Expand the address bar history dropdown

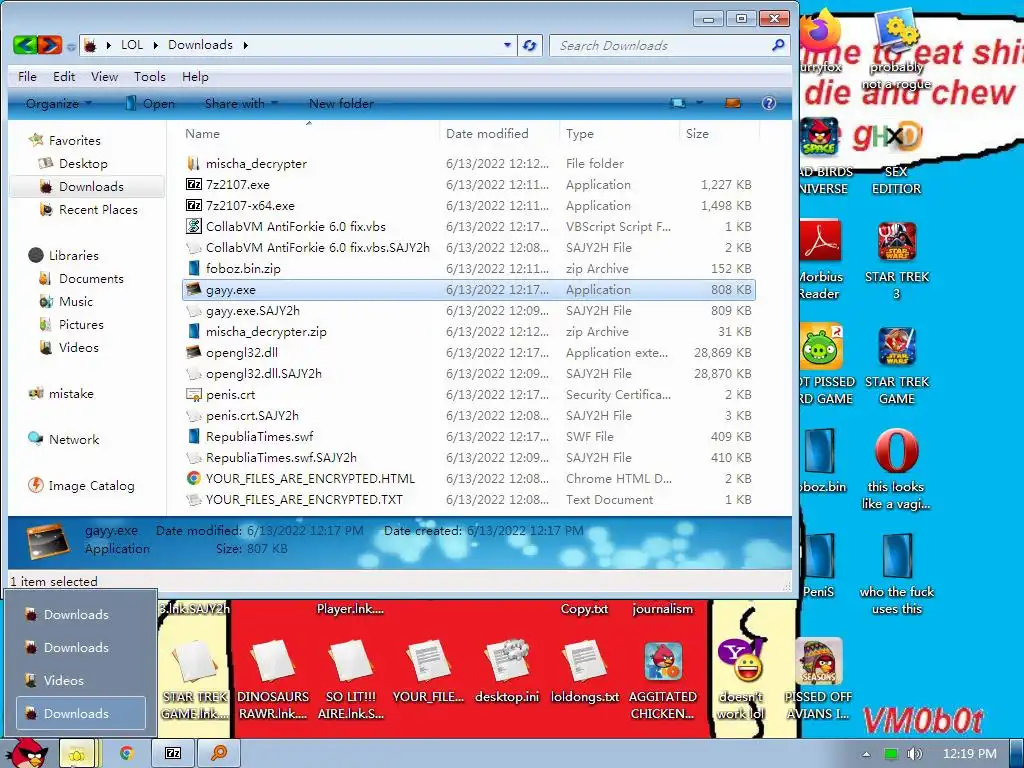507,45
